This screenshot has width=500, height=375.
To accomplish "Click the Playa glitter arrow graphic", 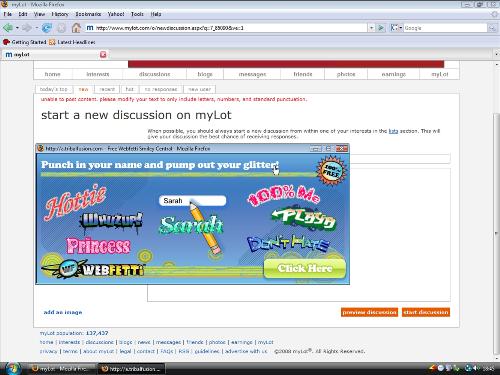I will [x=303, y=218].
